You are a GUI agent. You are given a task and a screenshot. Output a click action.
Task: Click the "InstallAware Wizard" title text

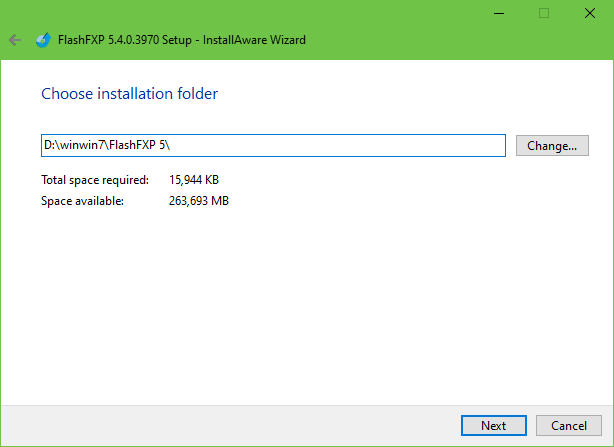tap(257, 40)
